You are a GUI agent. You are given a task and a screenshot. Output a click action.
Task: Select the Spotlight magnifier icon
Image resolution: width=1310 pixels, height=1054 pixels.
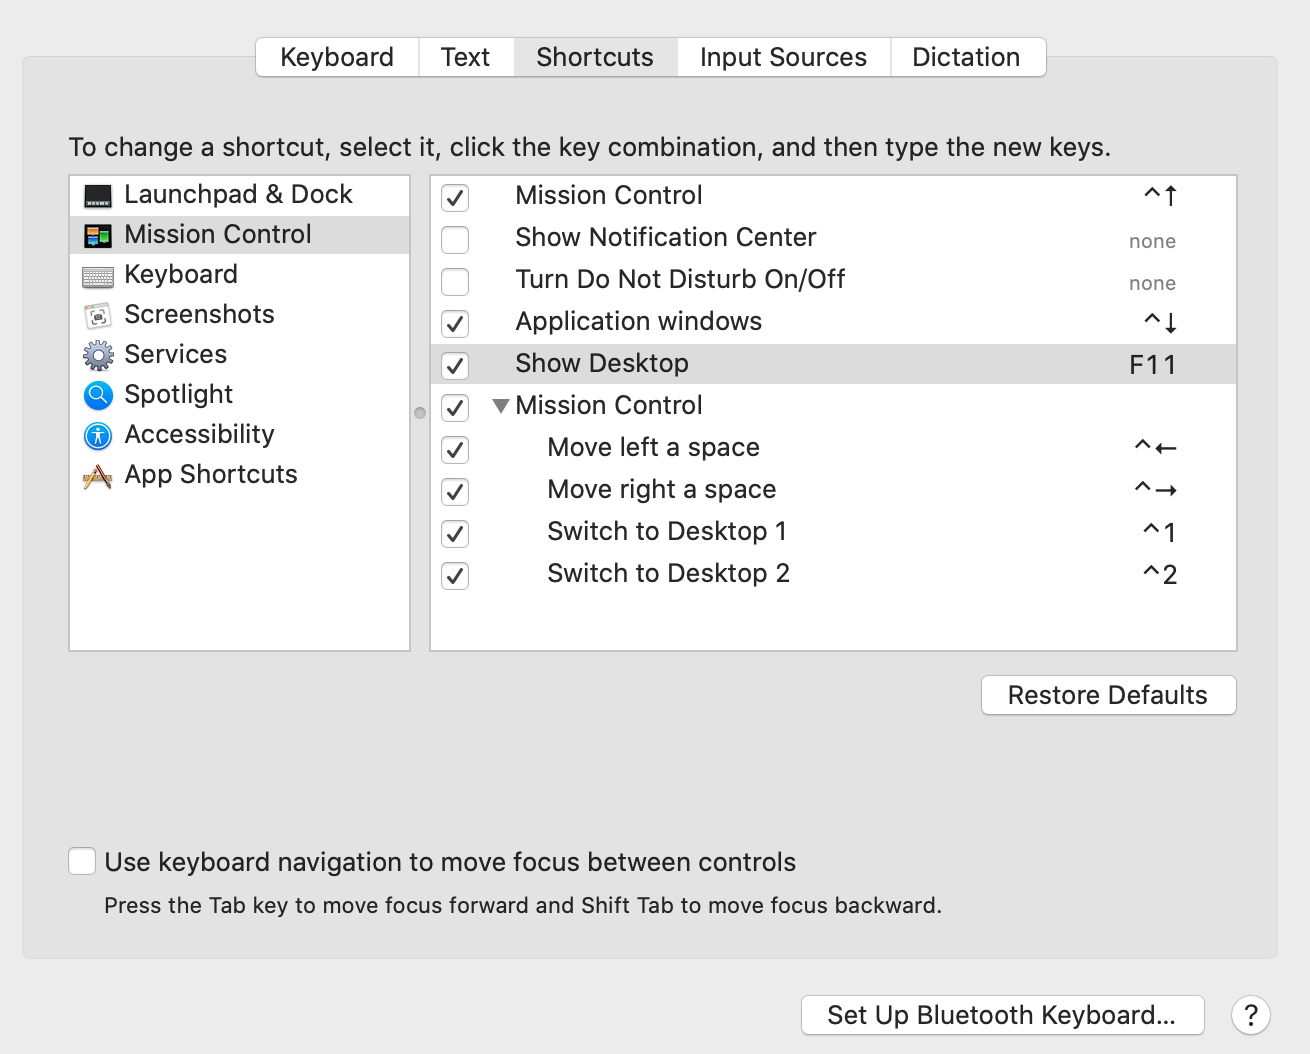(x=98, y=396)
